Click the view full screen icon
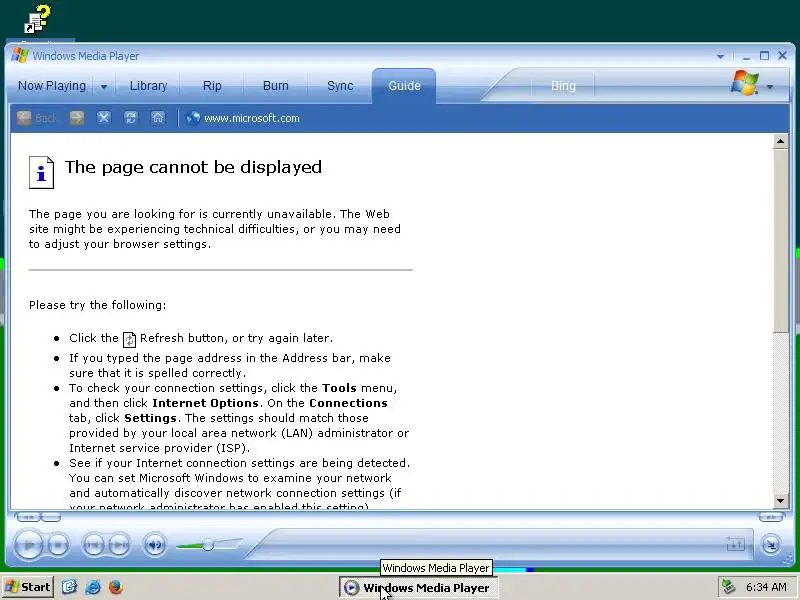The image size is (800, 600). (735, 545)
